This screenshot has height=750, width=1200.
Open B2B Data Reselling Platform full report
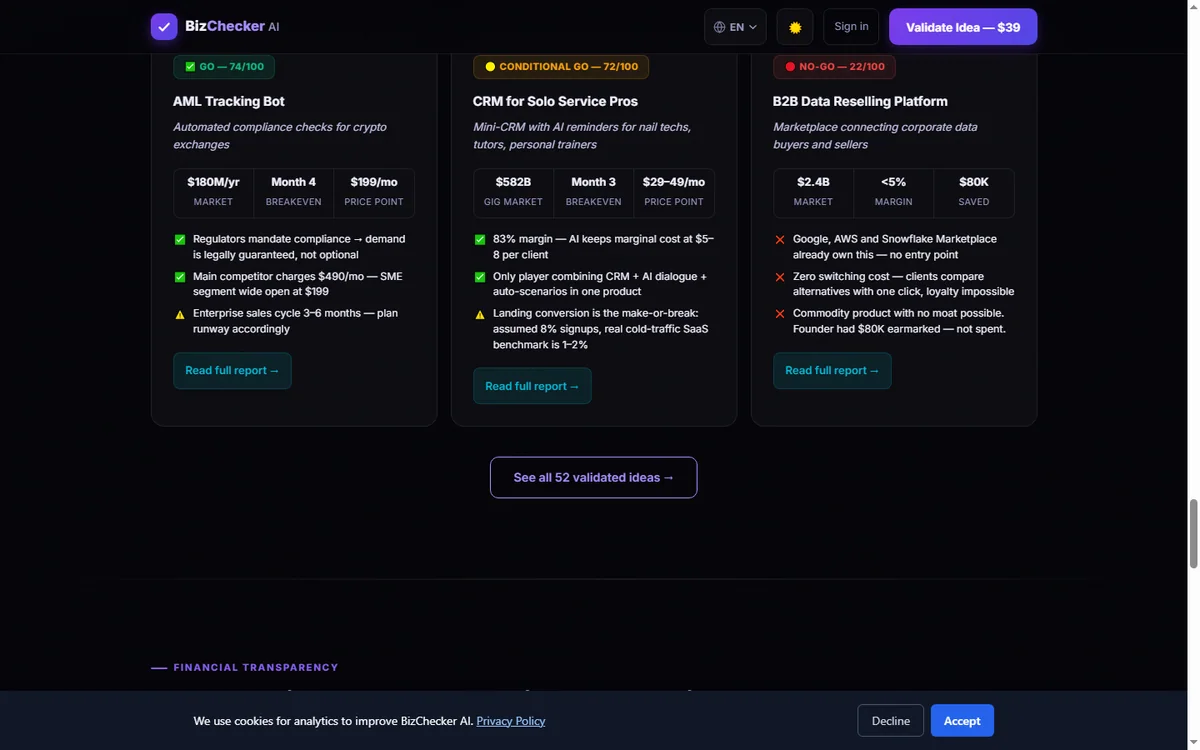832,370
